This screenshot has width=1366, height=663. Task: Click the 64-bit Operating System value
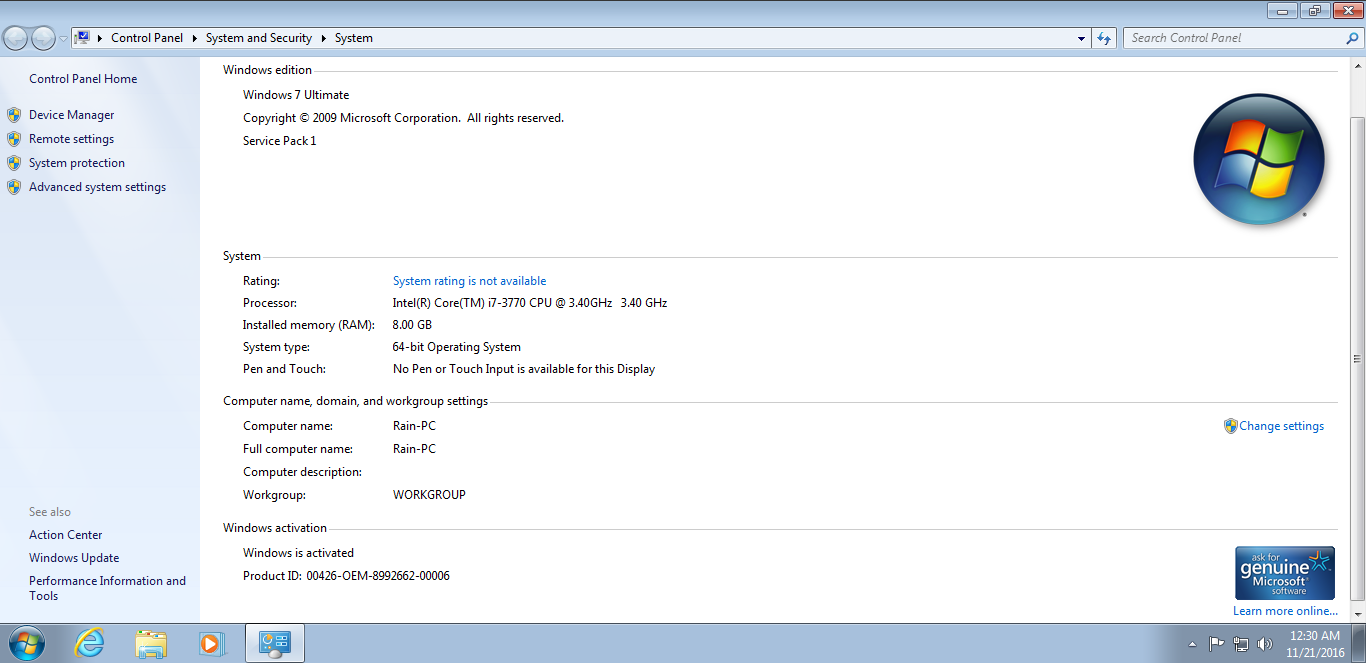457,347
